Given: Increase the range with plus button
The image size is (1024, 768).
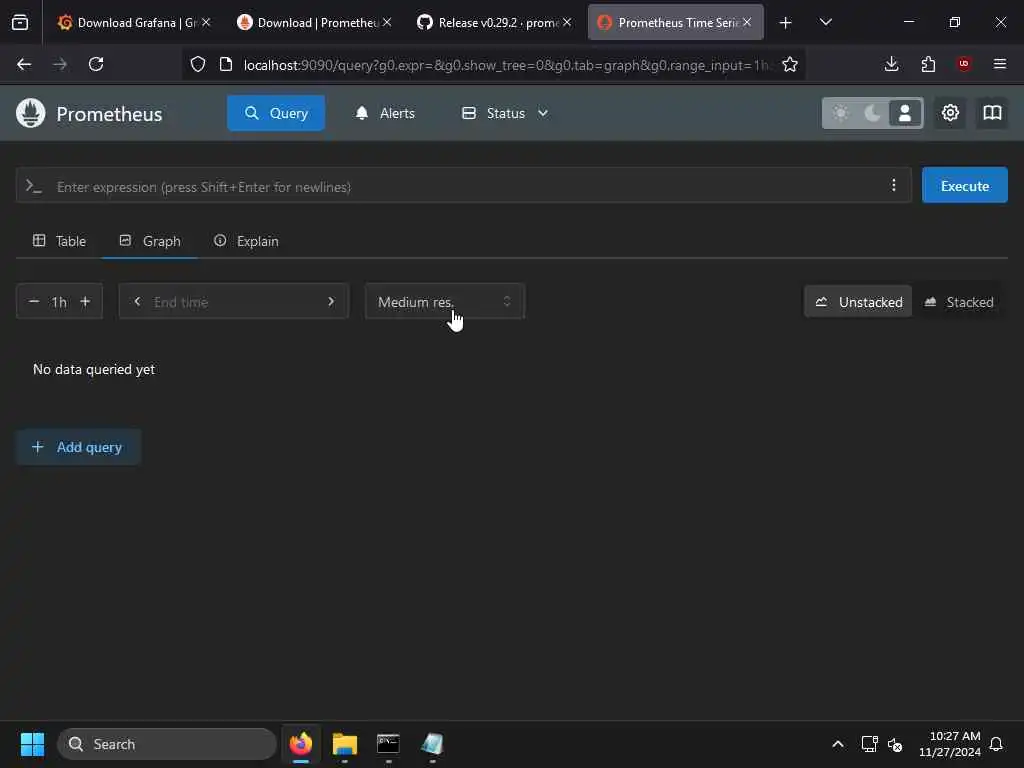Looking at the screenshot, I should [x=85, y=302].
